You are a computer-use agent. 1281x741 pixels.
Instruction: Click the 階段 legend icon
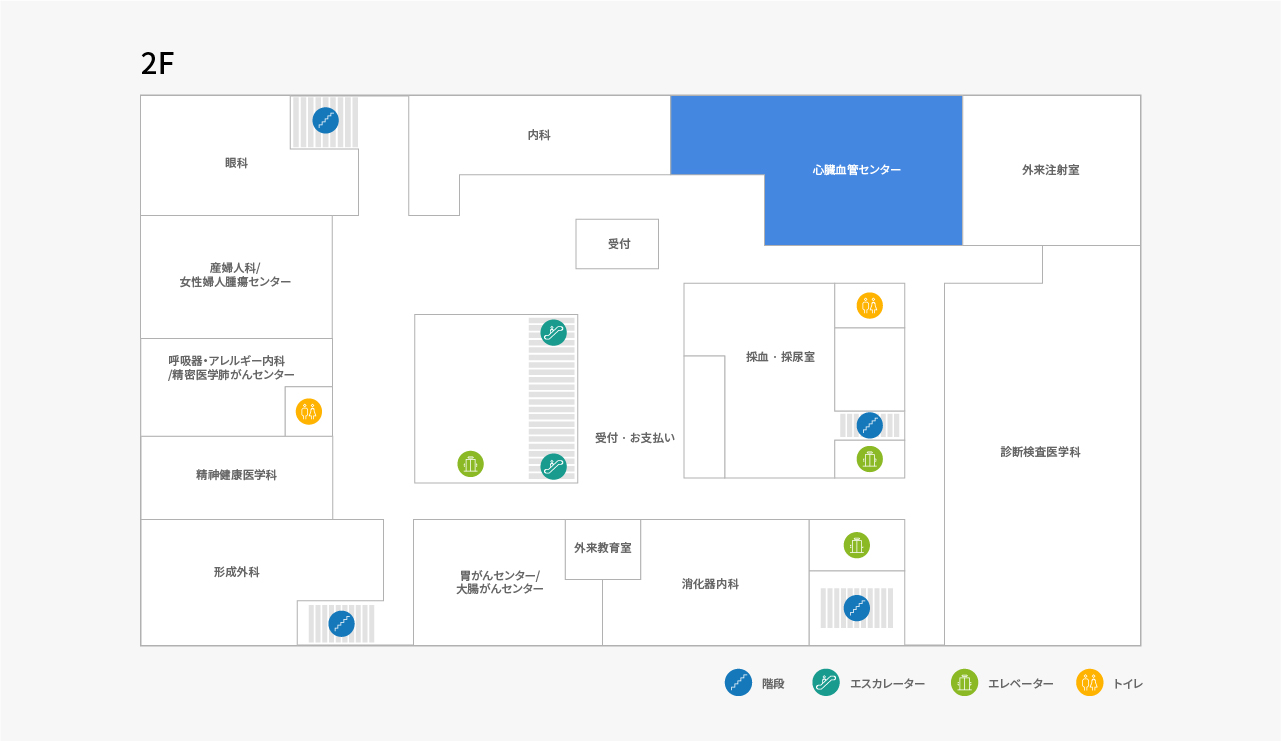738,683
